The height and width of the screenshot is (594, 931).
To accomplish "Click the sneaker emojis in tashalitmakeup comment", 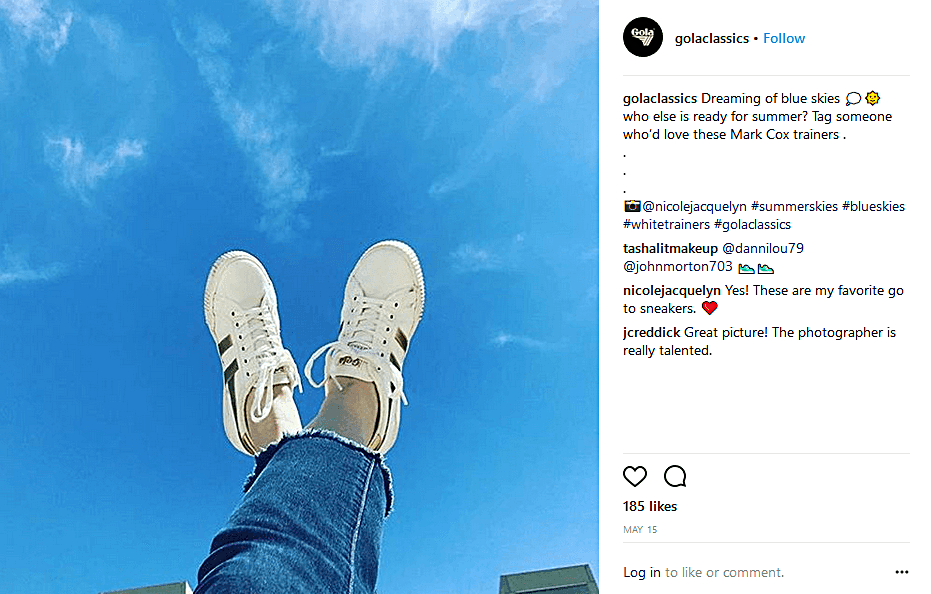I will [x=756, y=268].
